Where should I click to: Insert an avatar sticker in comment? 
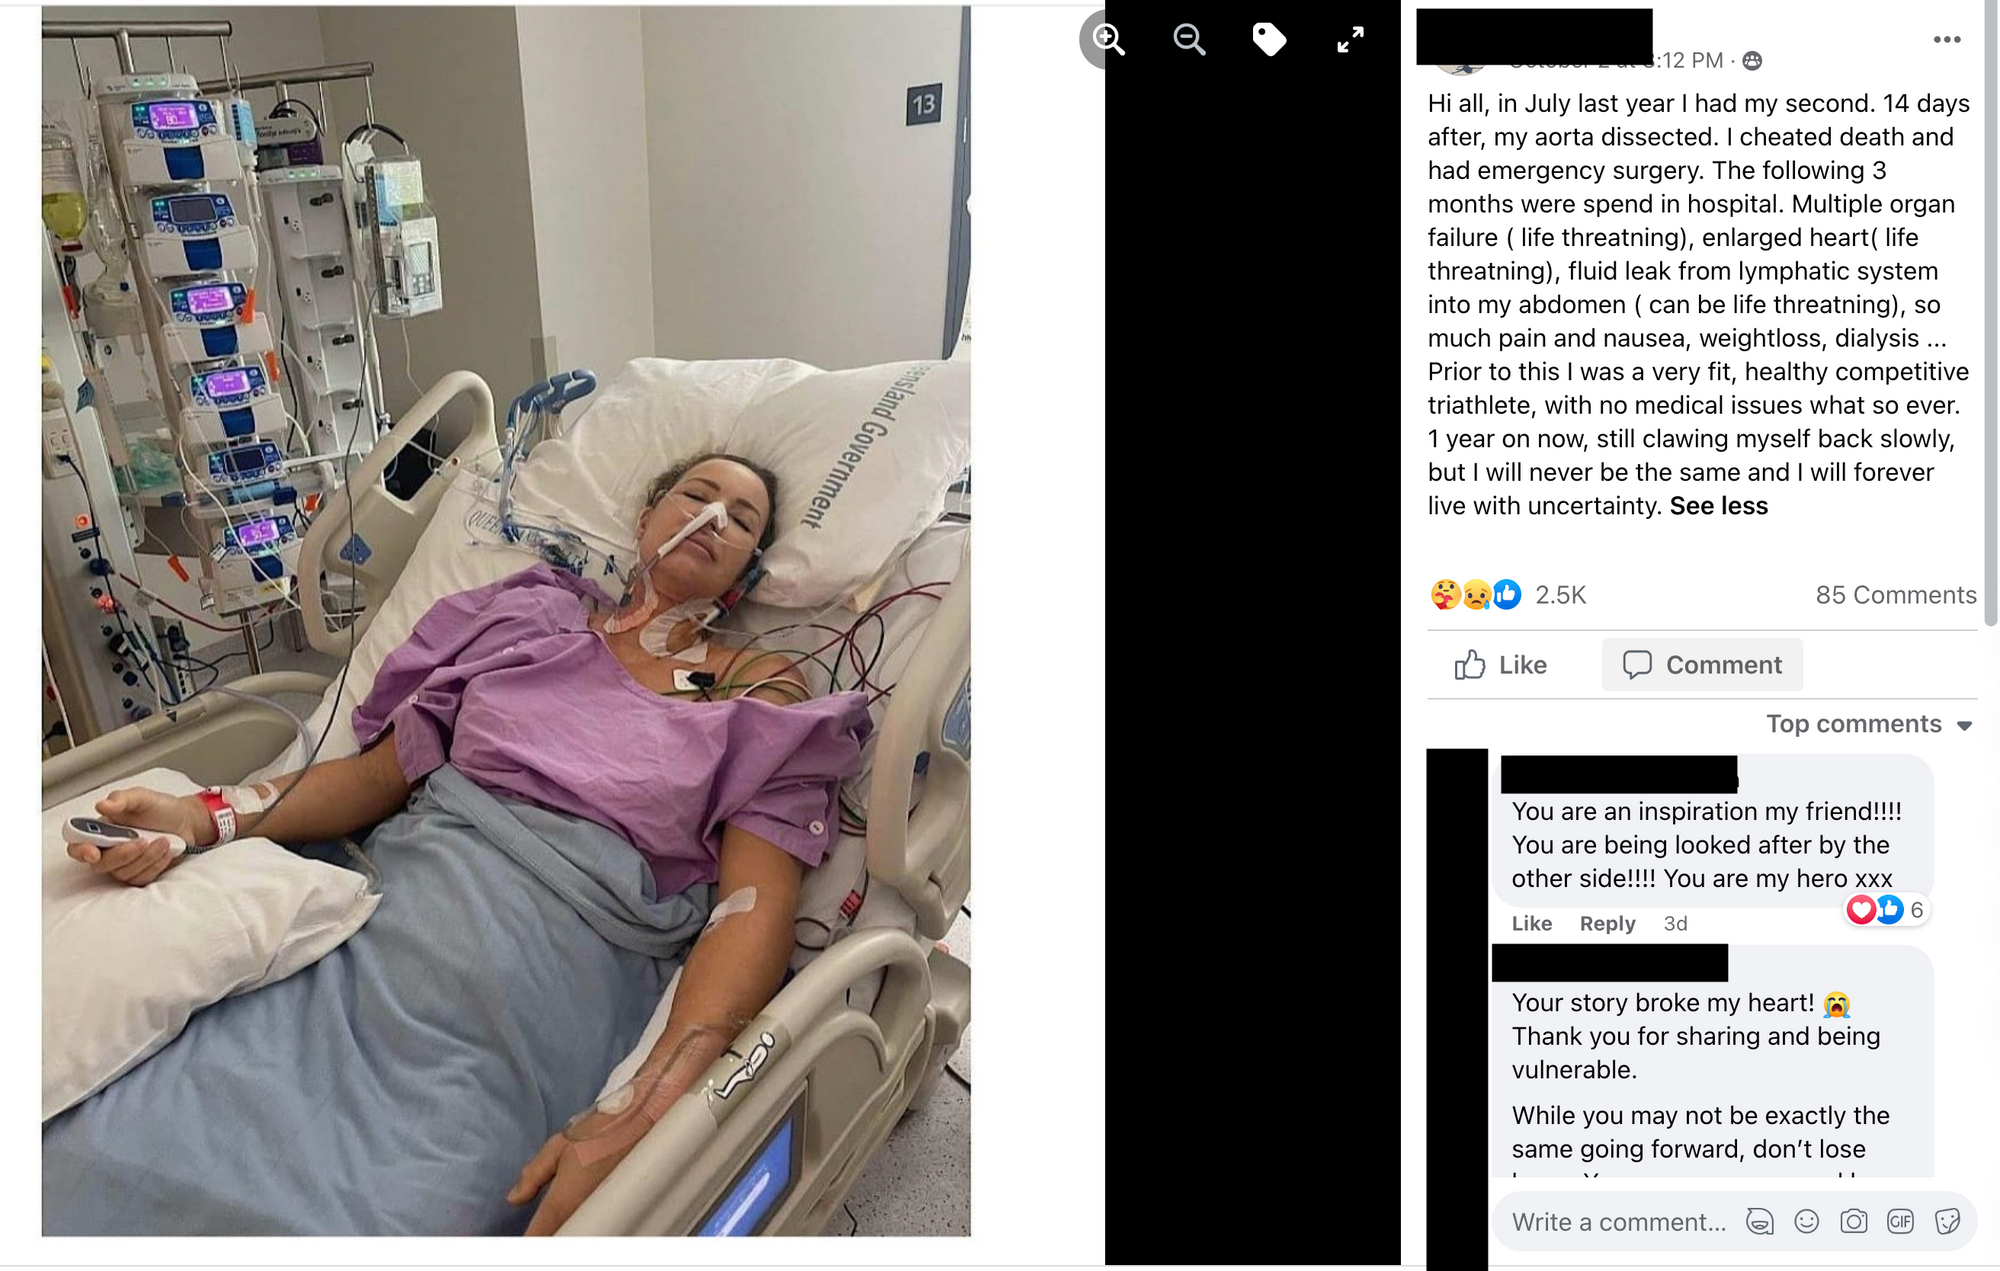point(1759,1221)
